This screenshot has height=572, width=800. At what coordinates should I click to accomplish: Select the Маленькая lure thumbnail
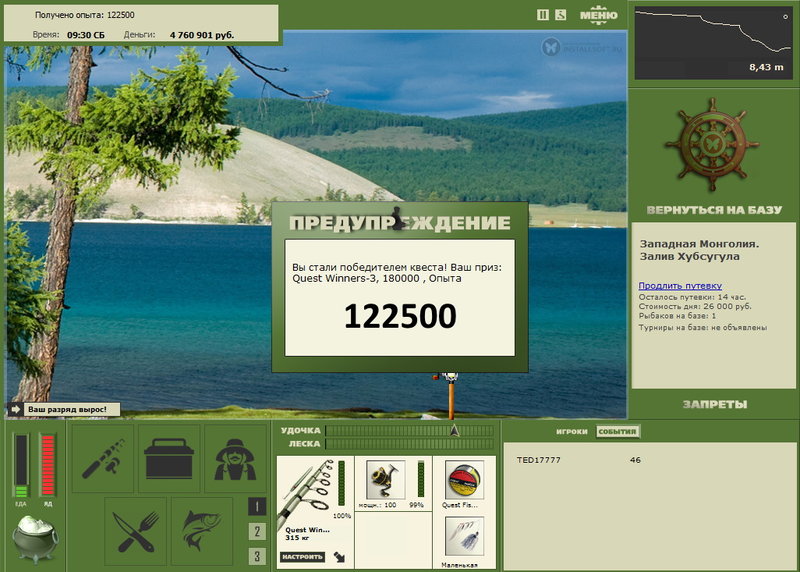click(464, 536)
